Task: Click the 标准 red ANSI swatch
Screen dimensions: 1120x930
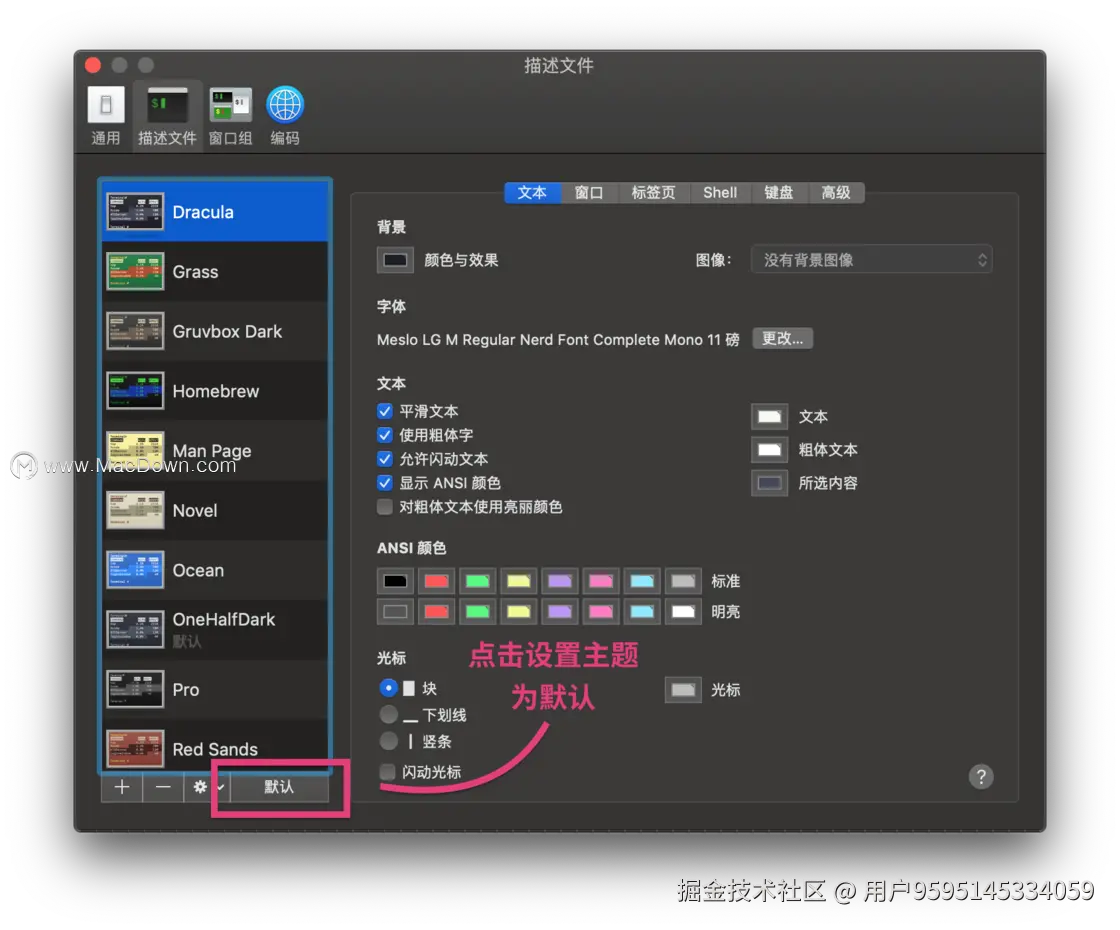Action: click(x=436, y=581)
